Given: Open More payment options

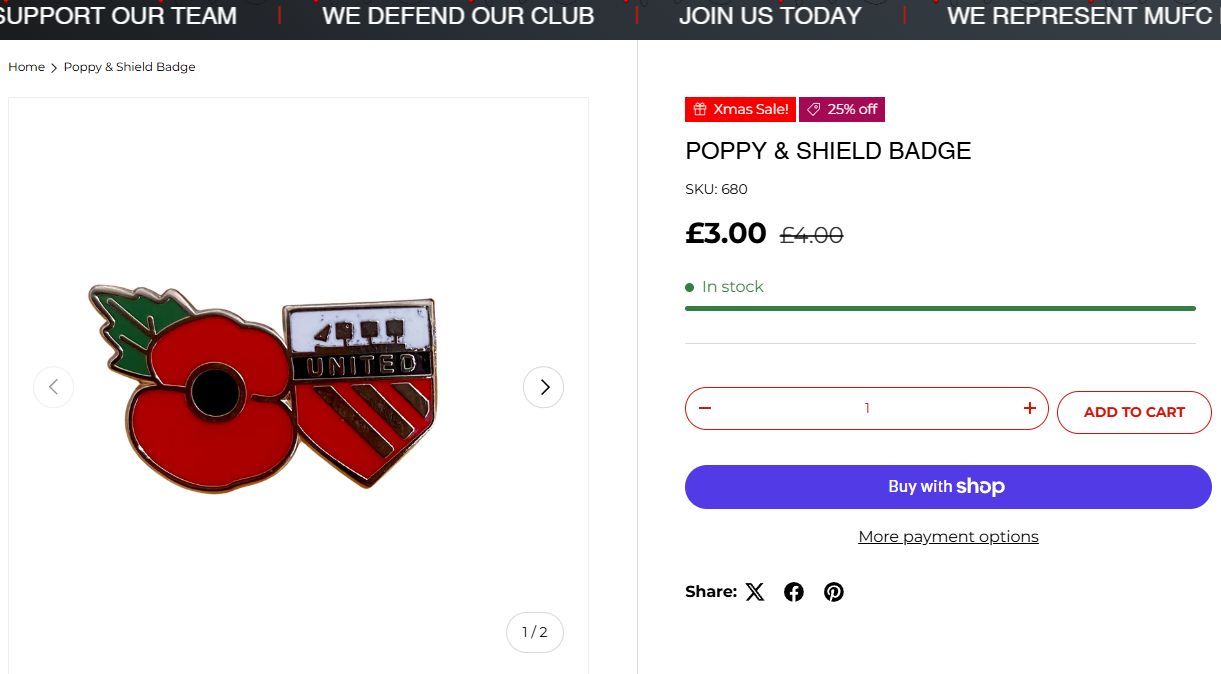Looking at the screenshot, I should (x=948, y=537).
